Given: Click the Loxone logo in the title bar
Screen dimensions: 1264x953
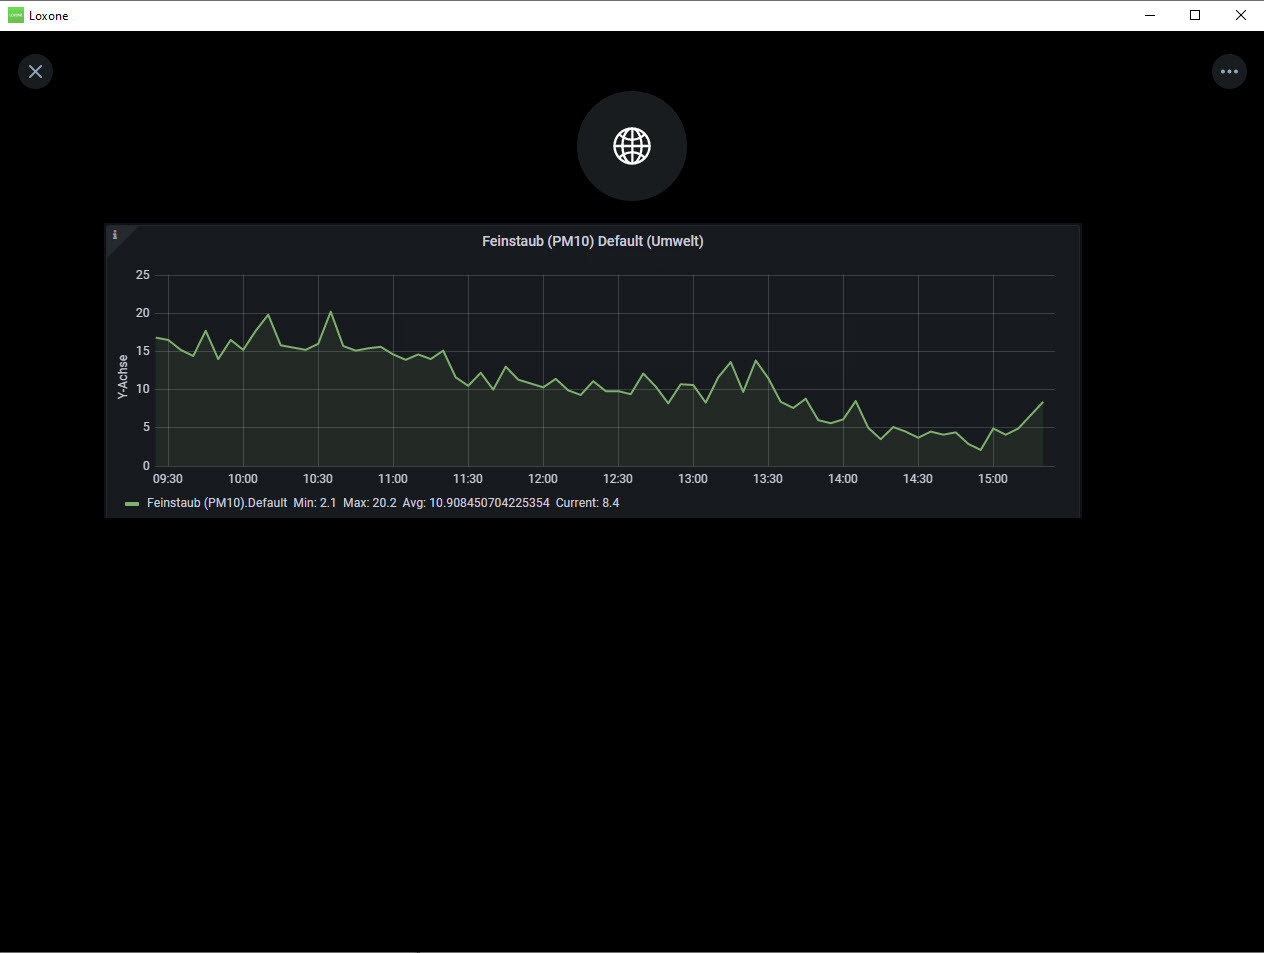Looking at the screenshot, I should pos(15,15).
